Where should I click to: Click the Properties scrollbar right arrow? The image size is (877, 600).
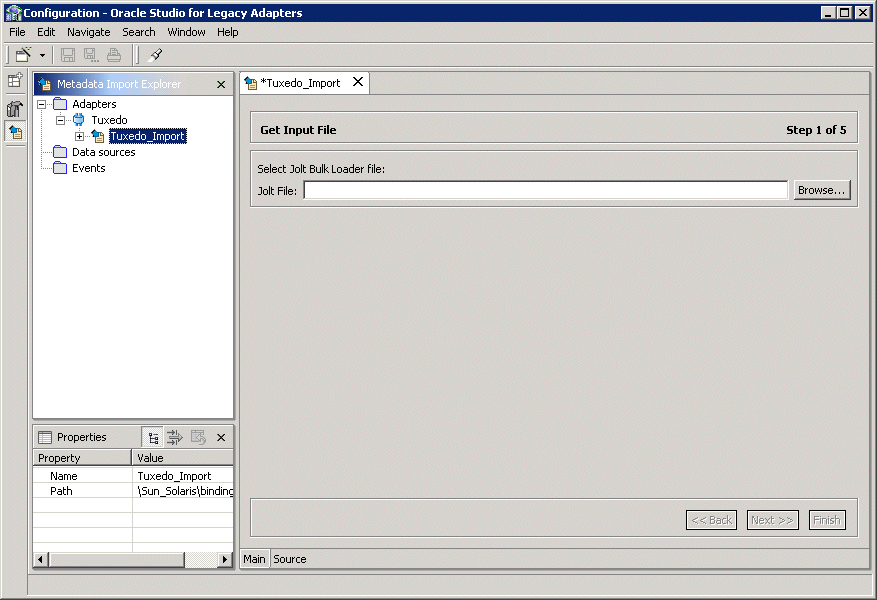pyautogui.click(x=225, y=559)
